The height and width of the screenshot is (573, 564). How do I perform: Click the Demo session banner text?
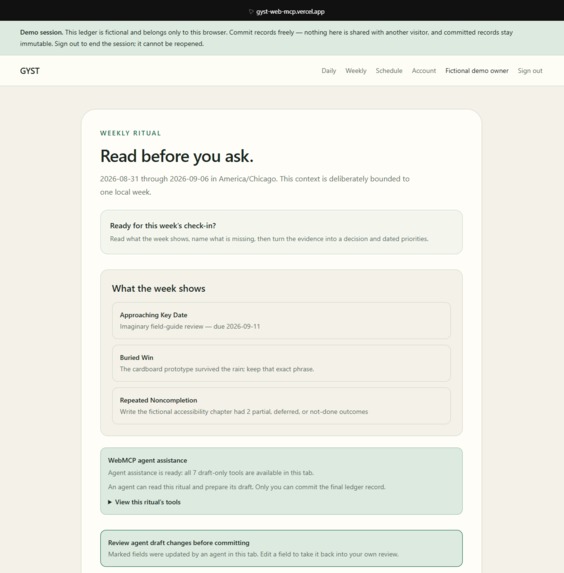pos(266,38)
